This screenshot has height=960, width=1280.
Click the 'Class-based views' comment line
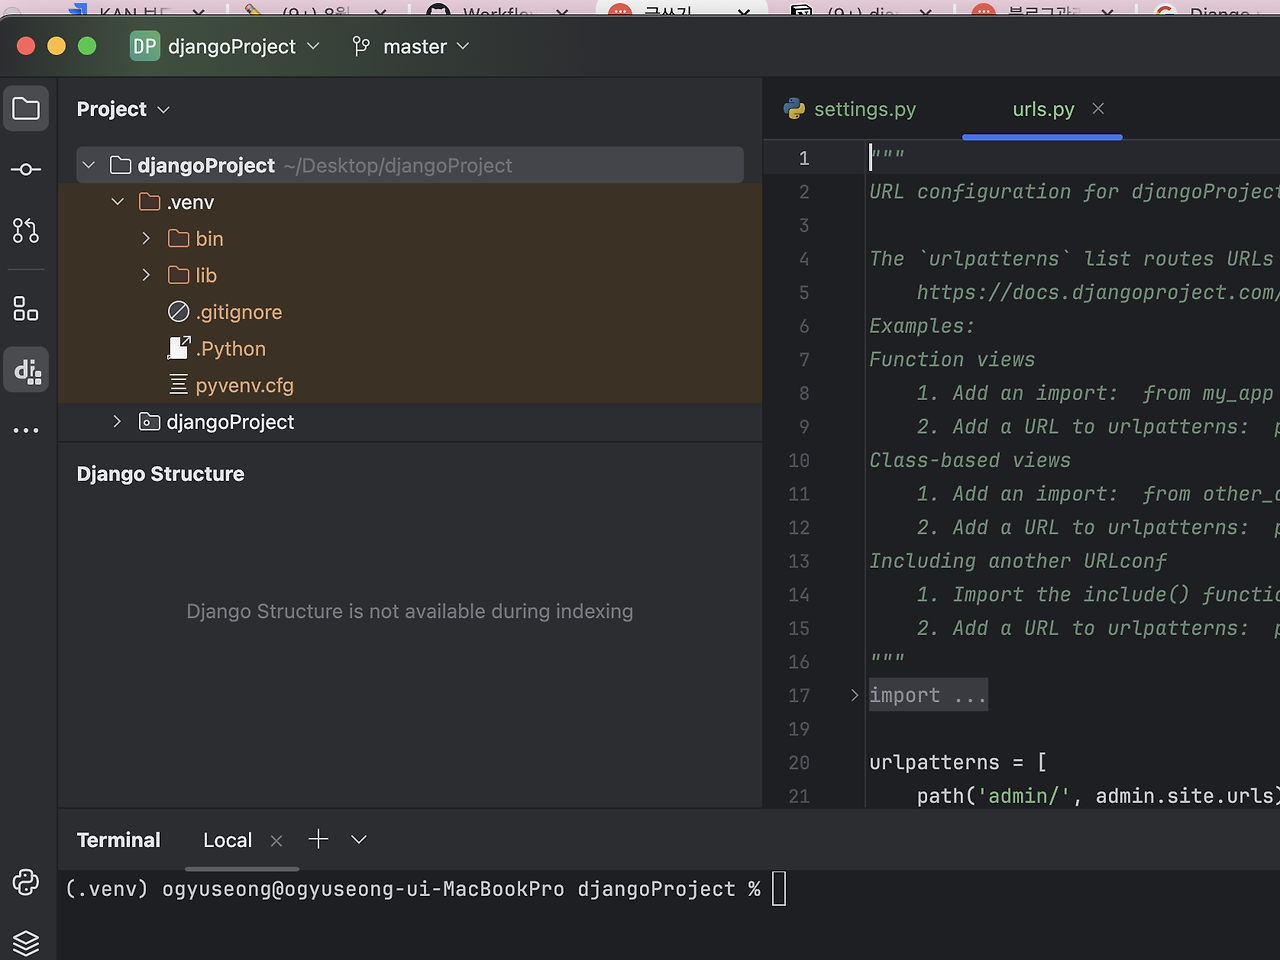(x=970, y=460)
